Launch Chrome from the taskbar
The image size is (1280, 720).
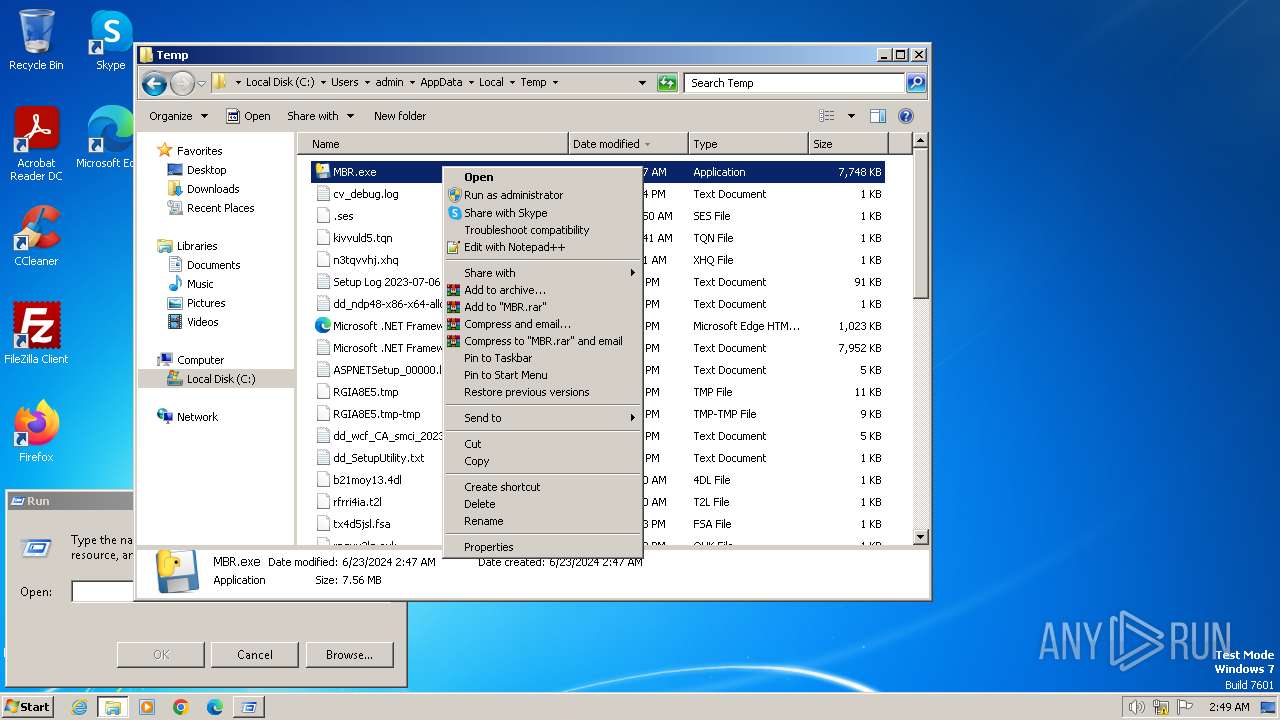(181, 707)
